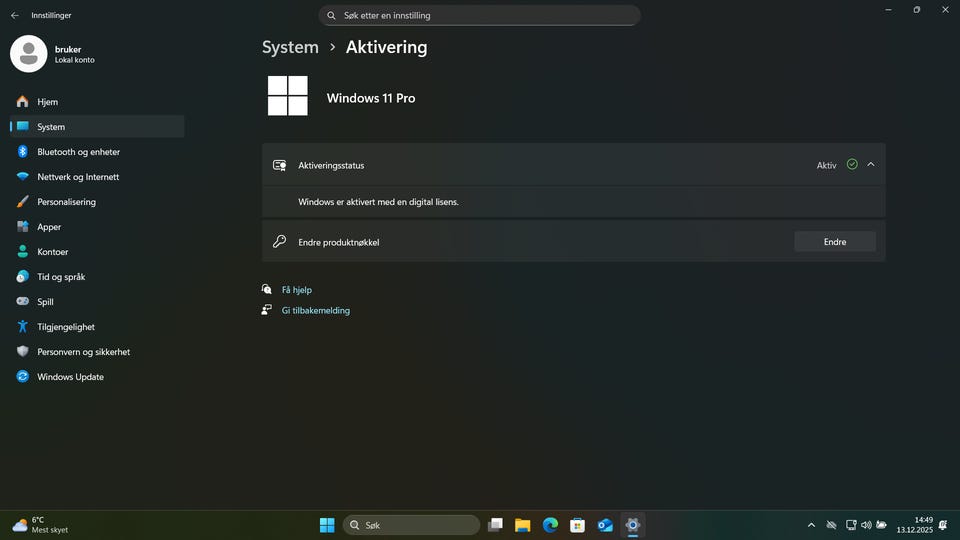Open Nettverk og Internett settings

97,177
